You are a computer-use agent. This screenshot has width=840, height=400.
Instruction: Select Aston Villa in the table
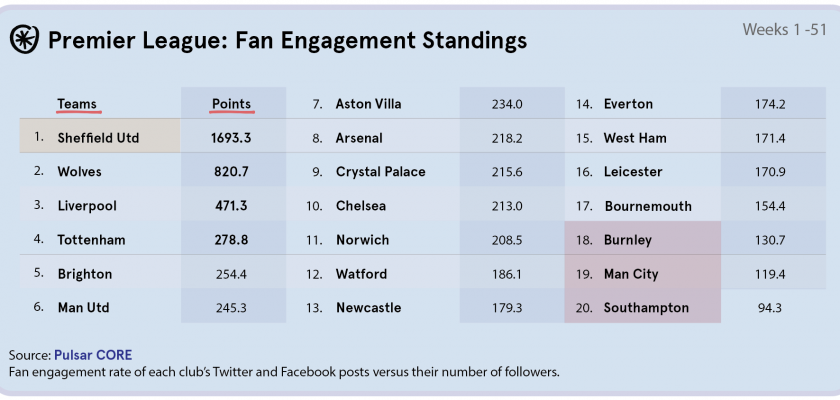pyautogui.click(x=369, y=104)
